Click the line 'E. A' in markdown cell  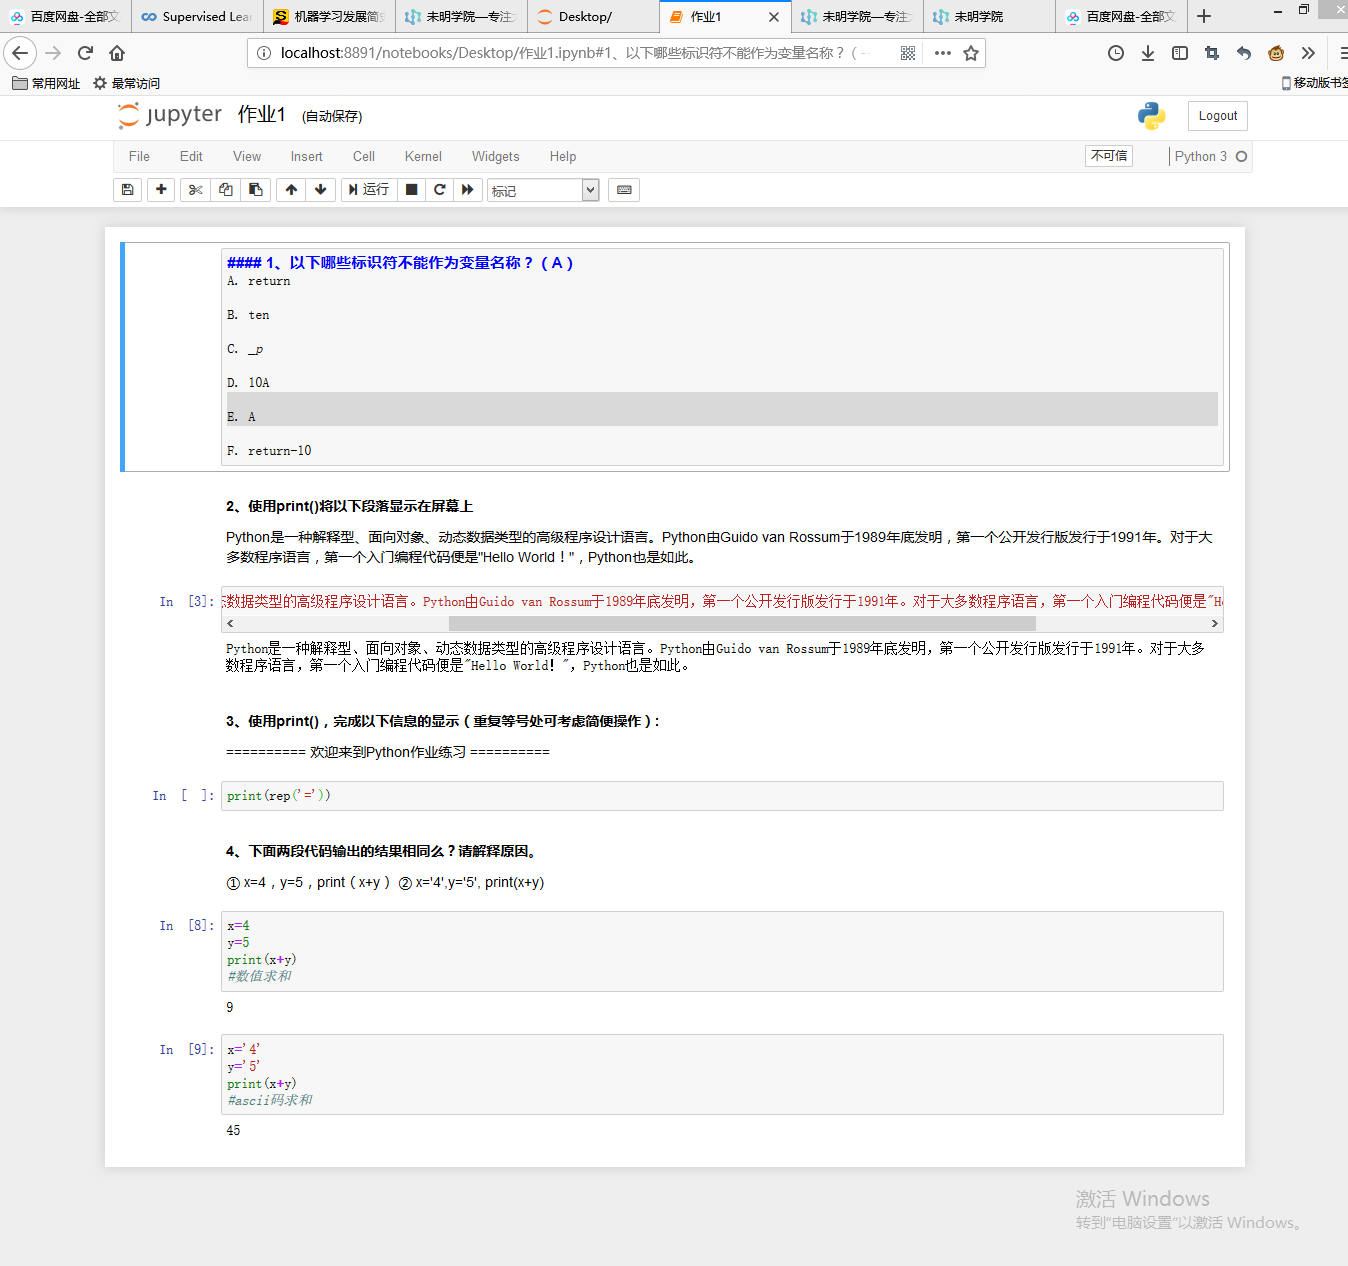tap(722, 409)
